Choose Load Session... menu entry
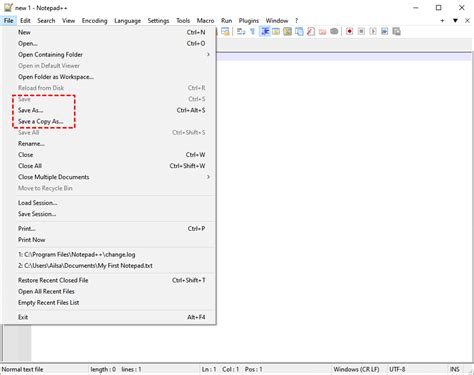 click(109, 203)
